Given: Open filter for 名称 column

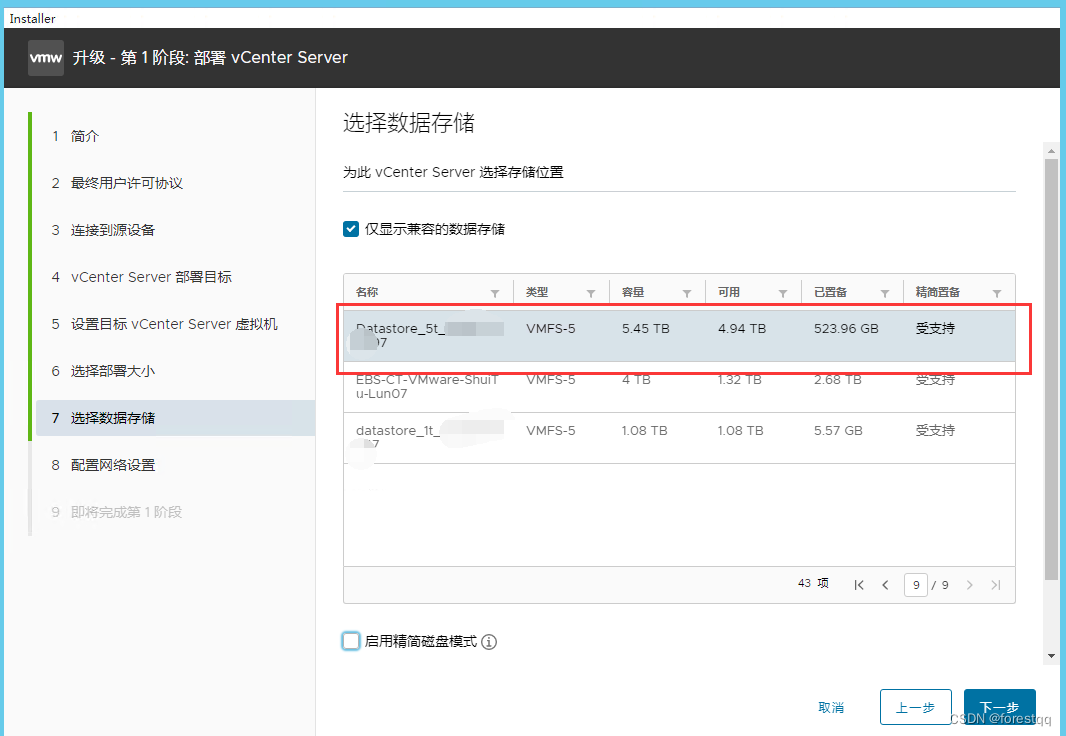Looking at the screenshot, I should pos(495,294).
